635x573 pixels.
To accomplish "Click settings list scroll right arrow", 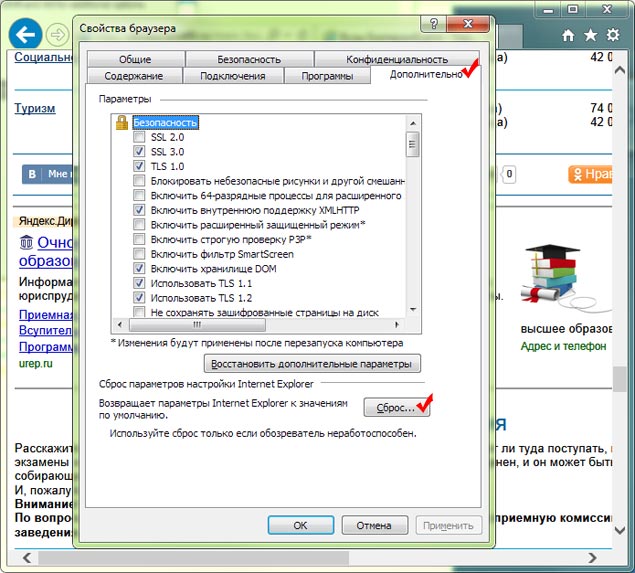I will 397,325.
